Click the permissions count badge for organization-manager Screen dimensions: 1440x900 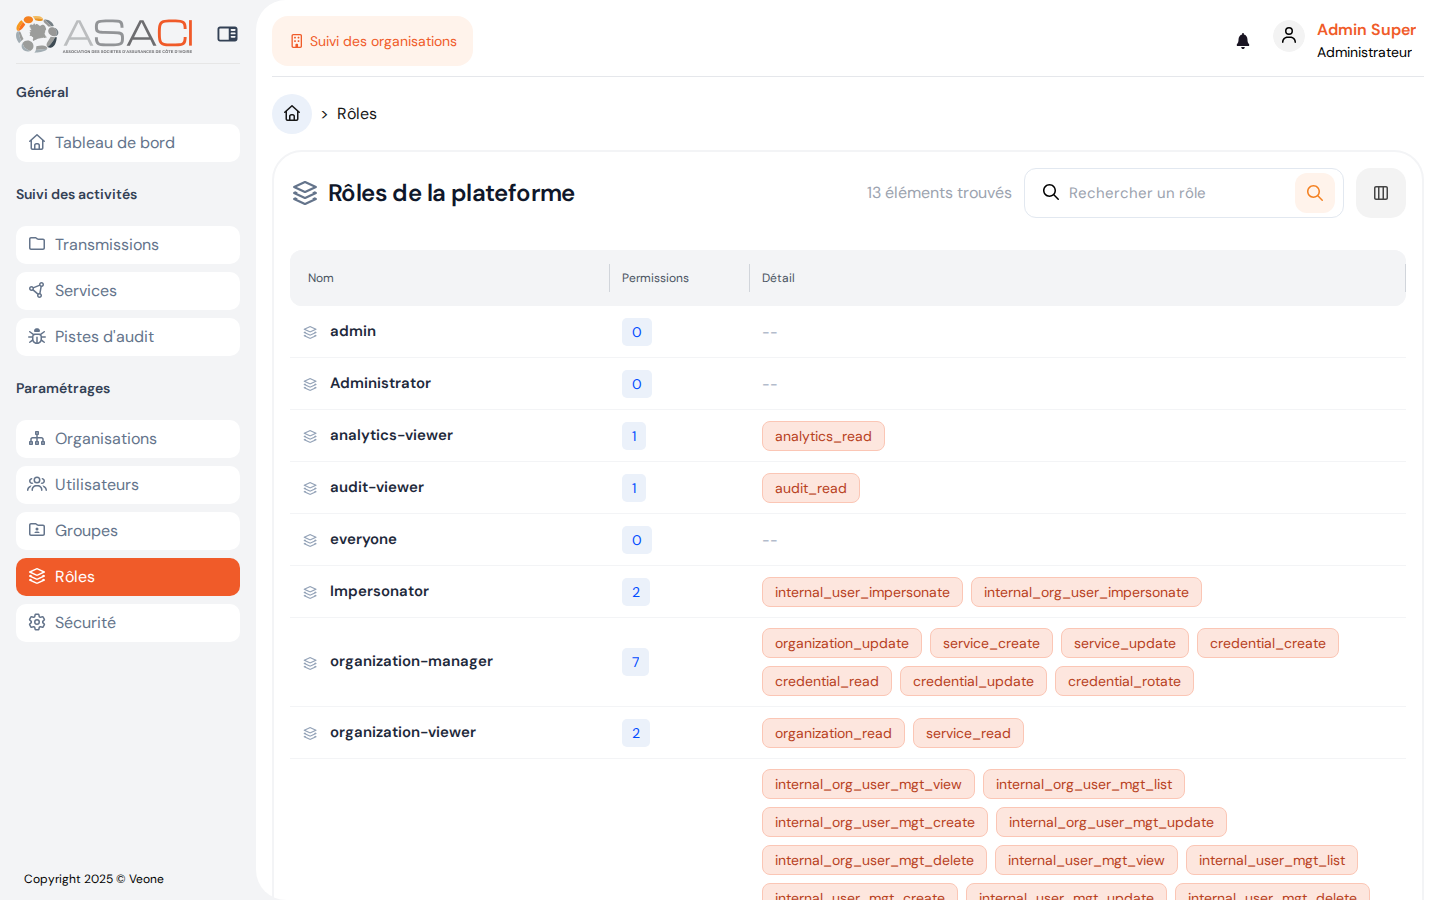[x=635, y=661]
